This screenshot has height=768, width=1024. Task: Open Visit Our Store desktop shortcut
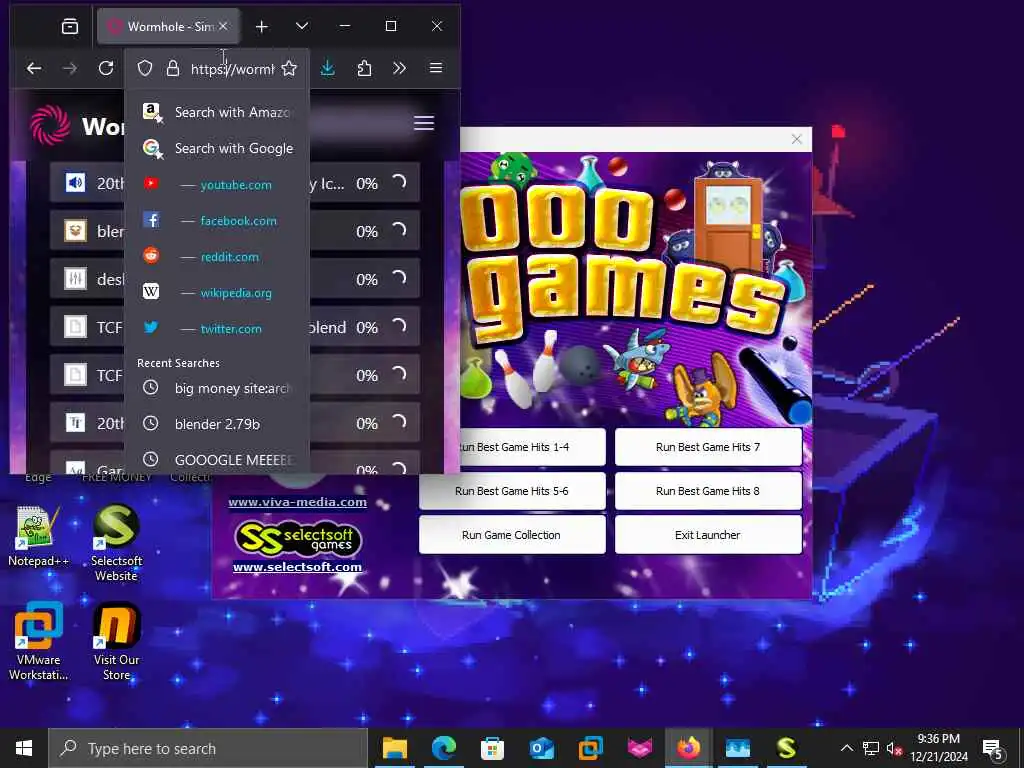coord(116,641)
